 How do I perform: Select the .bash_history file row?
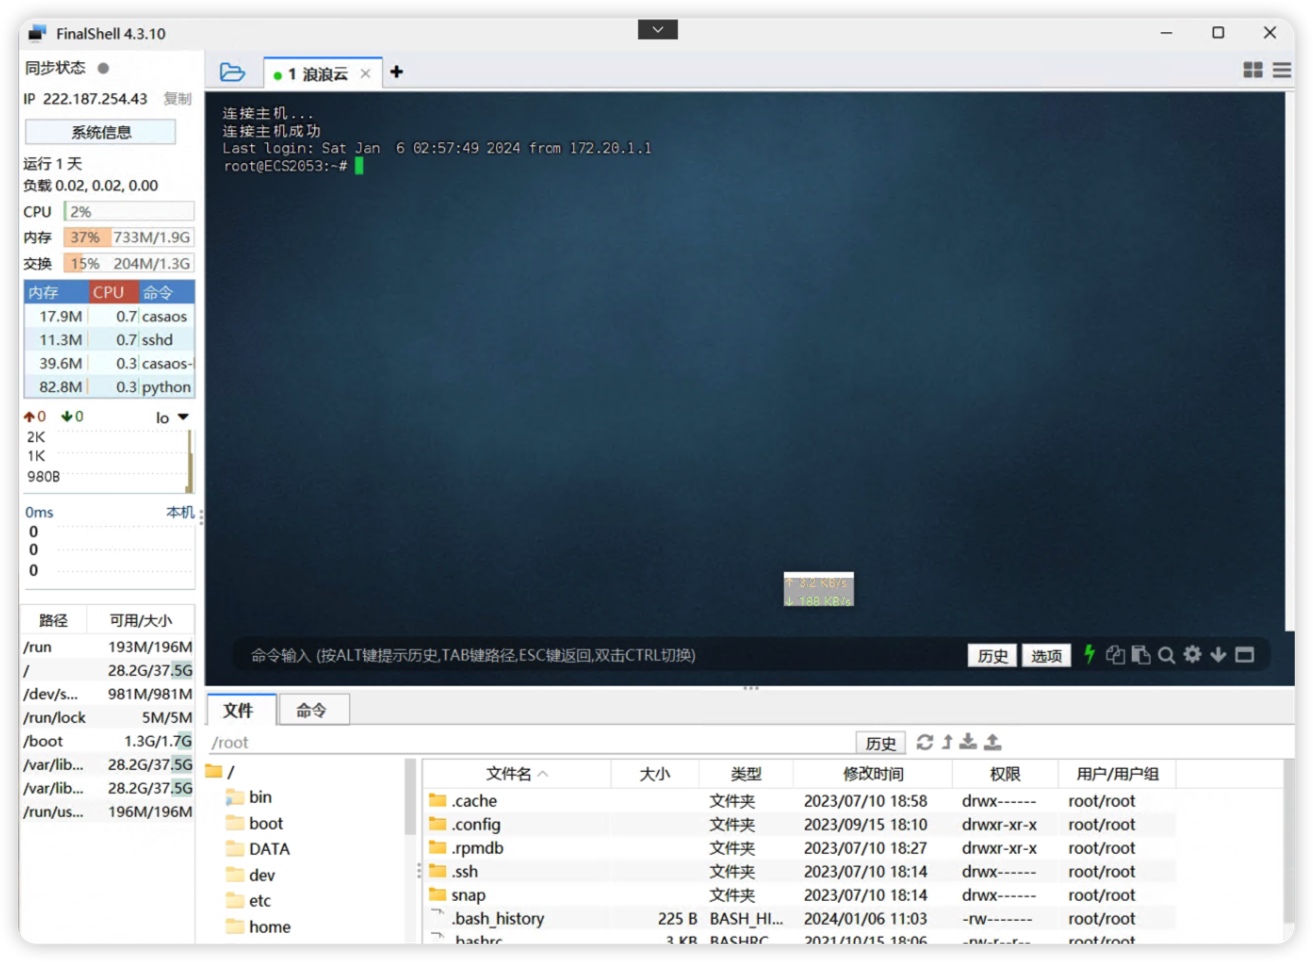point(800,918)
